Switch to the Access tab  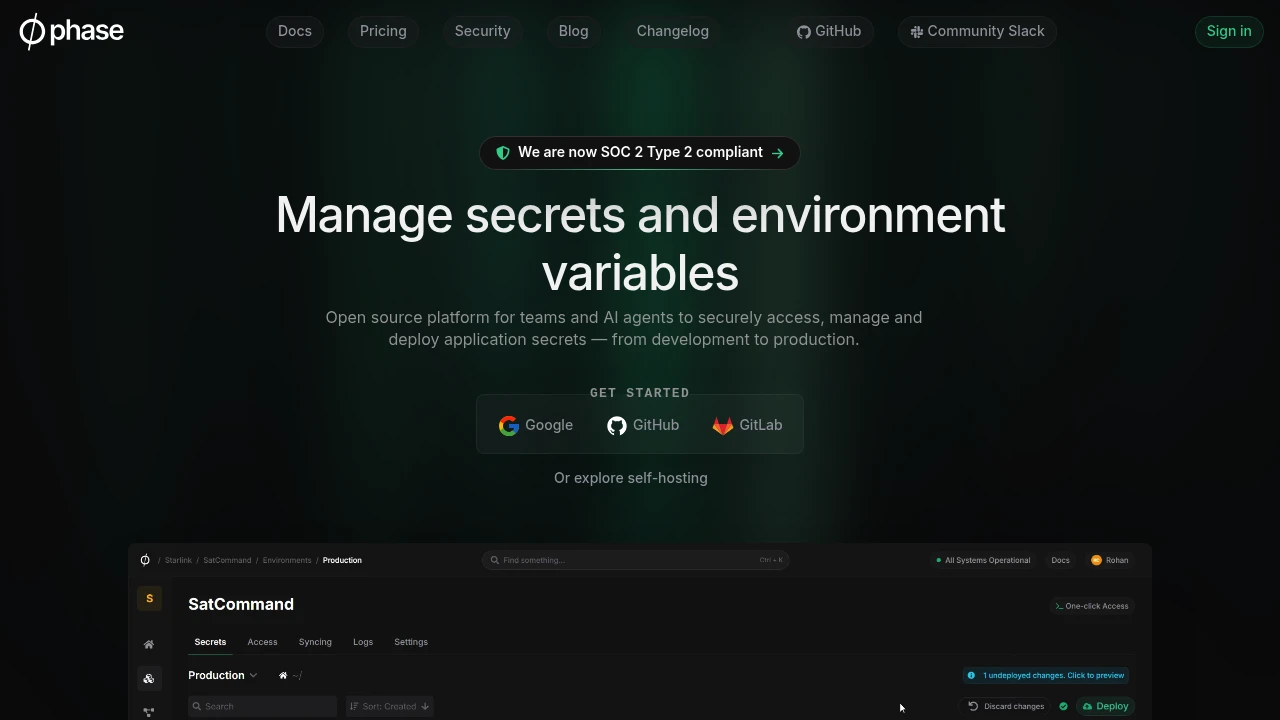pos(262,642)
